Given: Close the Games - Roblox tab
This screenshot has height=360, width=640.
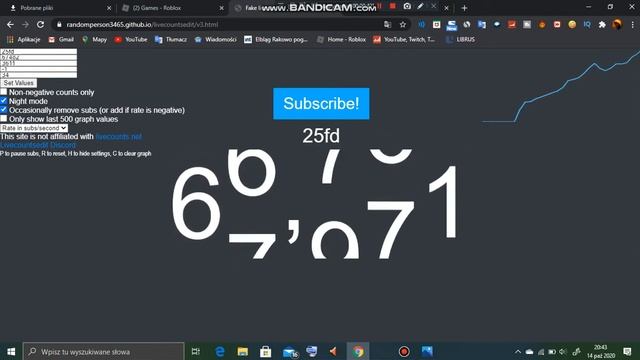Looking at the screenshot, I should tap(222, 8).
